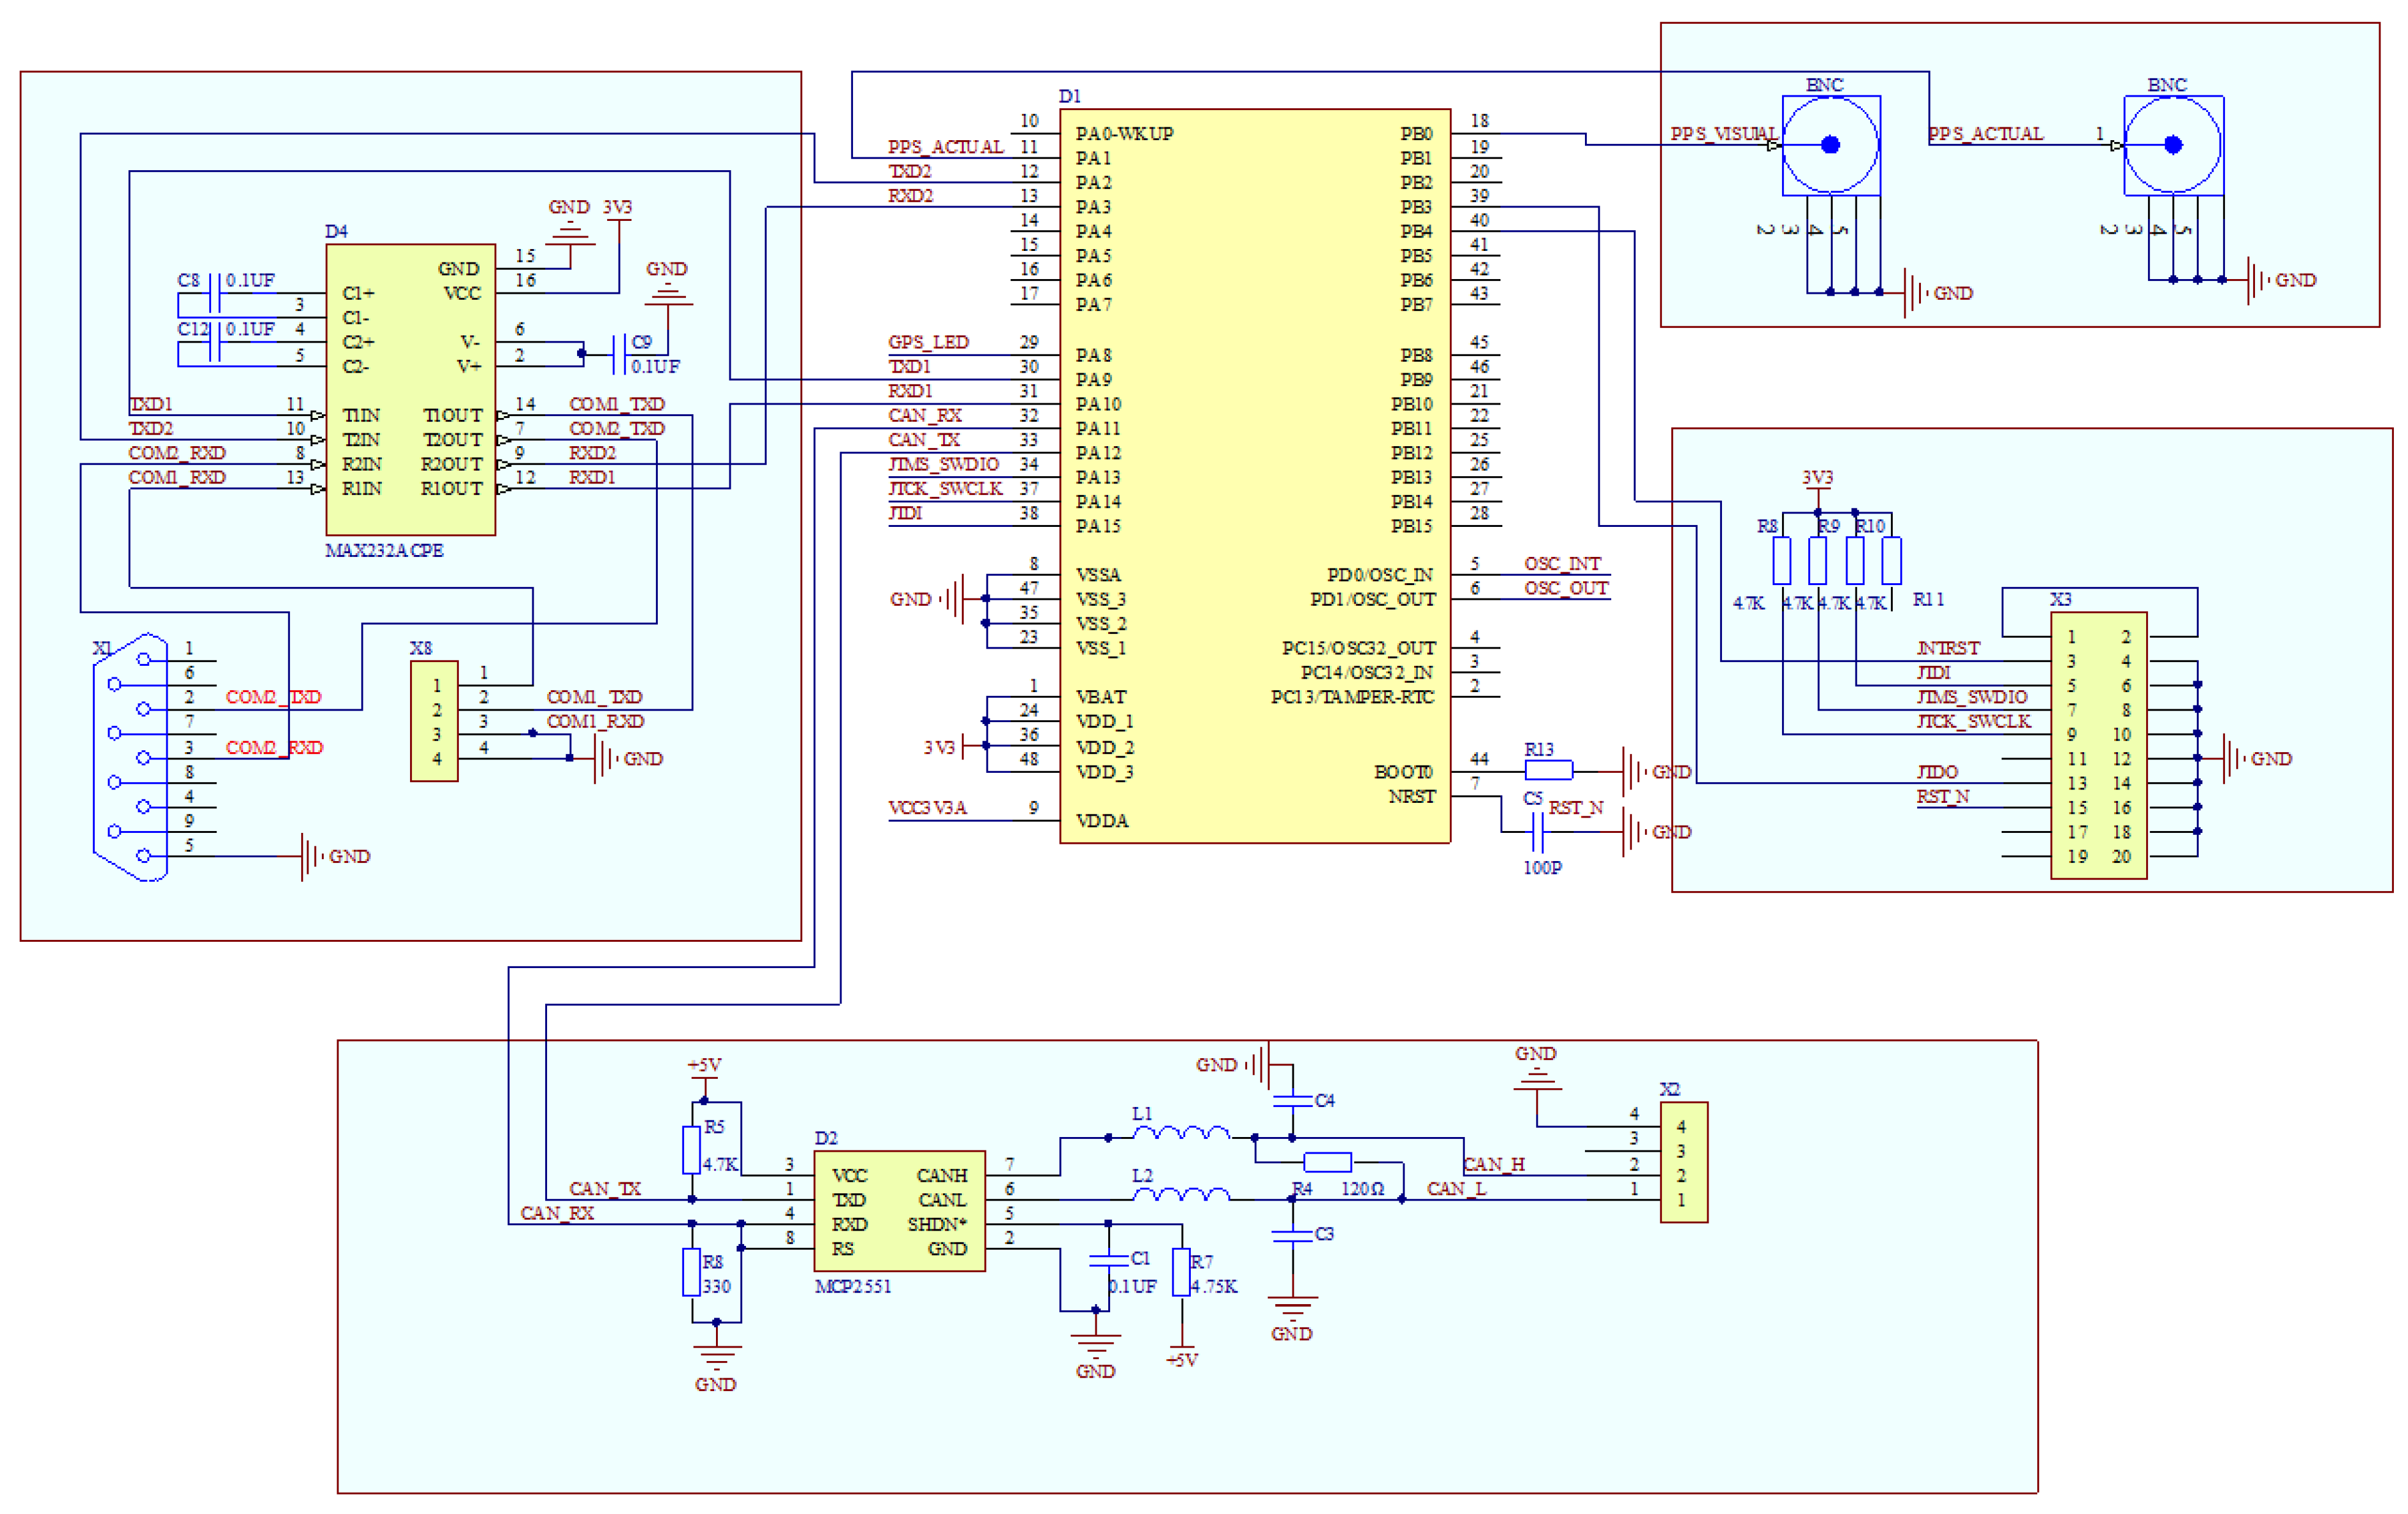Image resolution: width=2408 pixels, height=1514 pixels.
Task: Select resistor R13 on BOOT0 line
Action: point(1548,770)
